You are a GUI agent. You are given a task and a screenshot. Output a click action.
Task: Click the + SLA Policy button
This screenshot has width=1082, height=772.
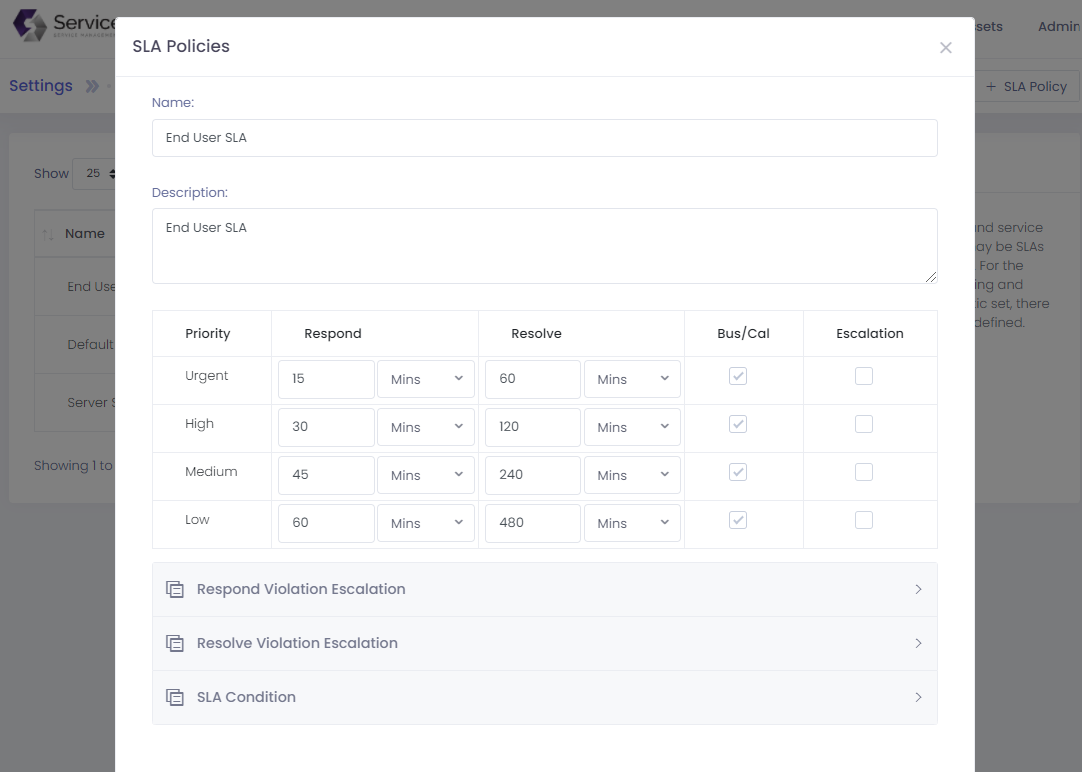point(1026,87)
